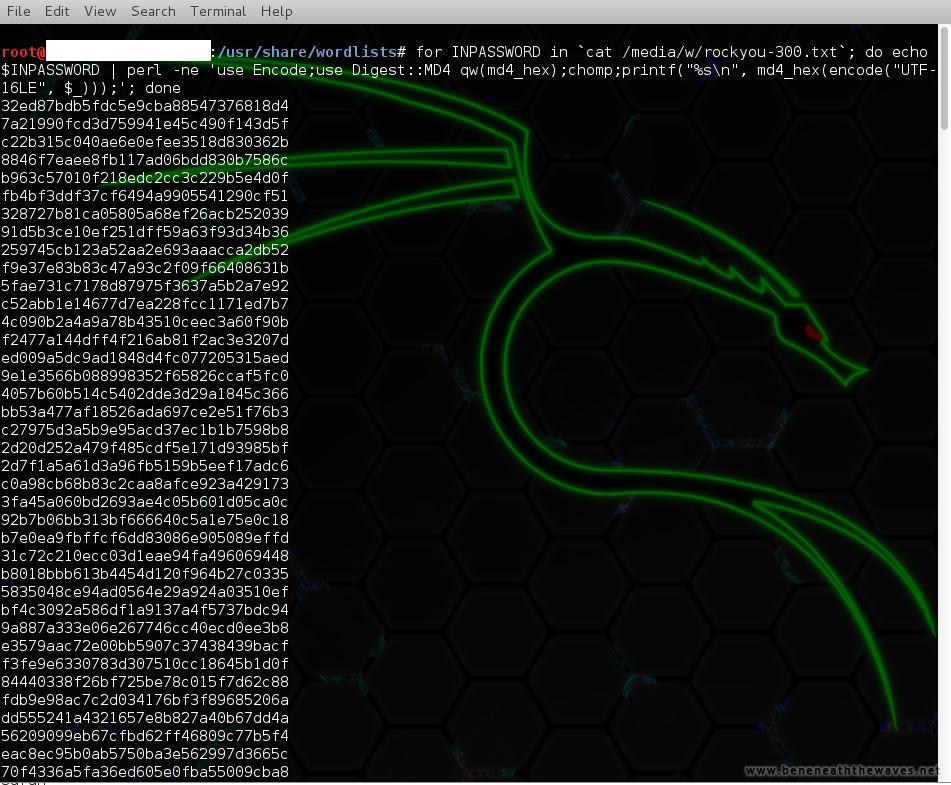Open the View menu

coord(100,12)
